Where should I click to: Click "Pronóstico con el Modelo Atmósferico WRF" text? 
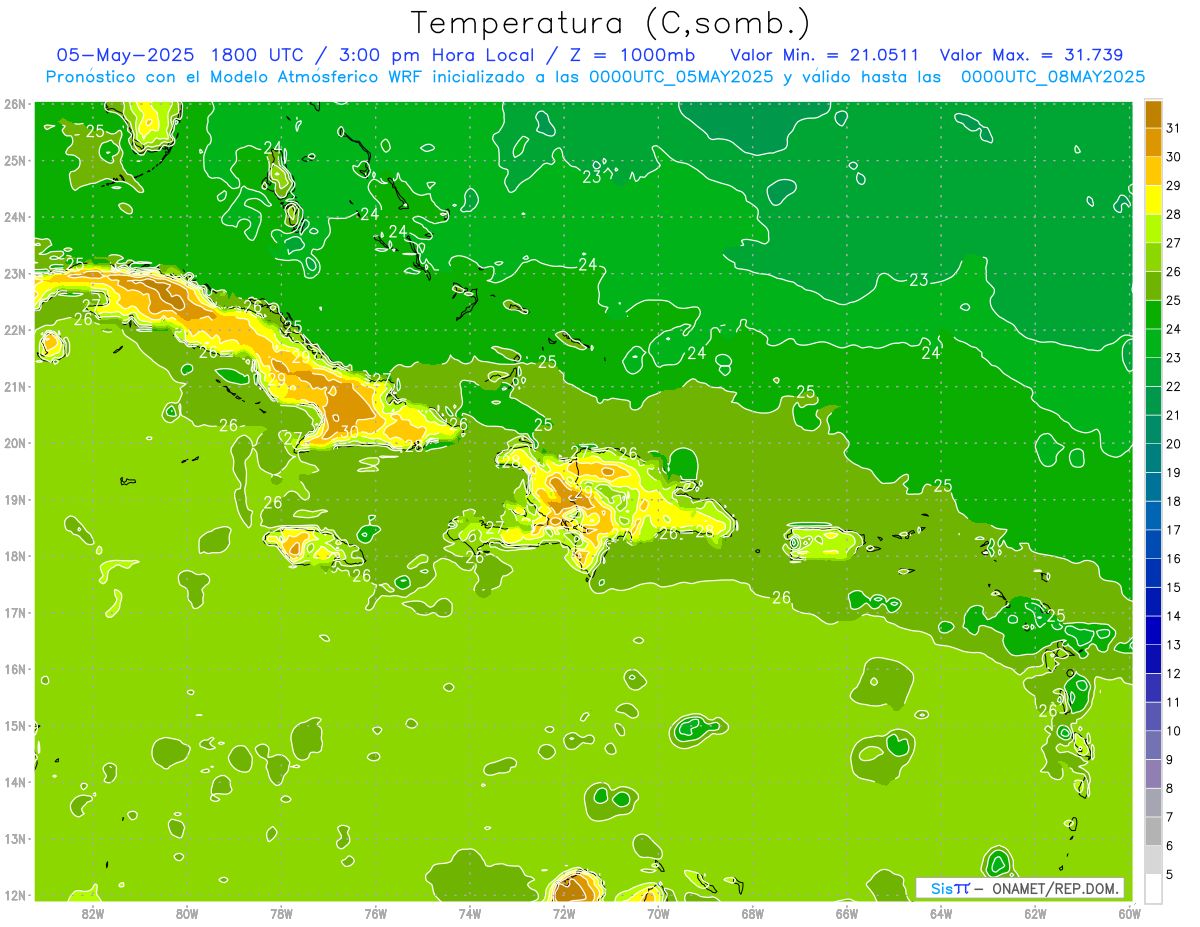233,77
